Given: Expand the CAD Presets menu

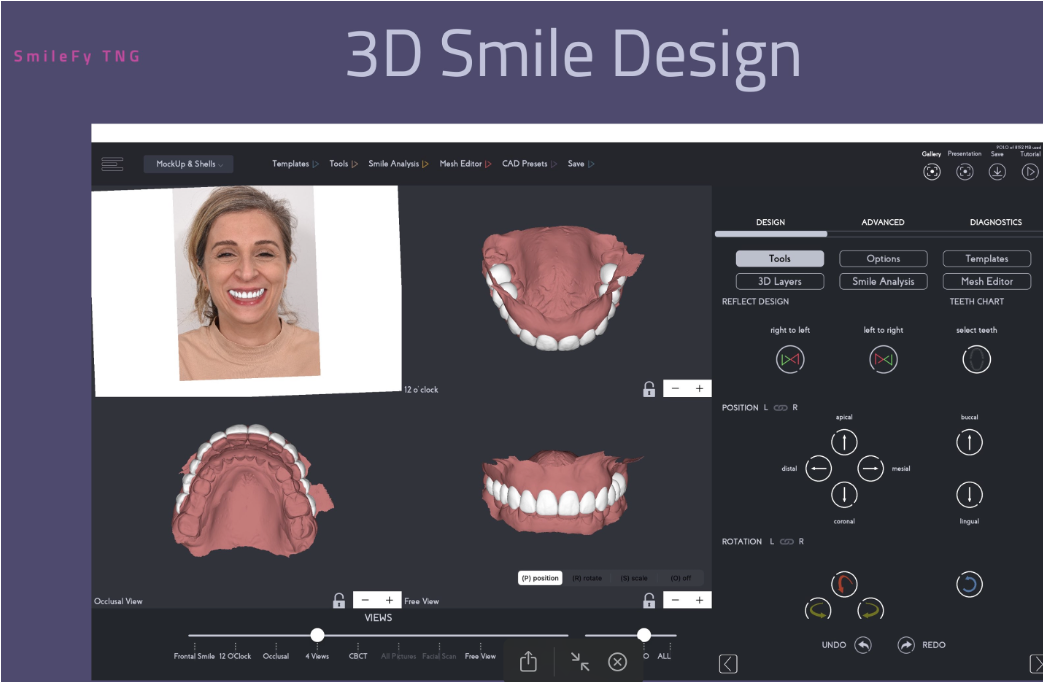Looking at the screenshot, I should point(529,164).
